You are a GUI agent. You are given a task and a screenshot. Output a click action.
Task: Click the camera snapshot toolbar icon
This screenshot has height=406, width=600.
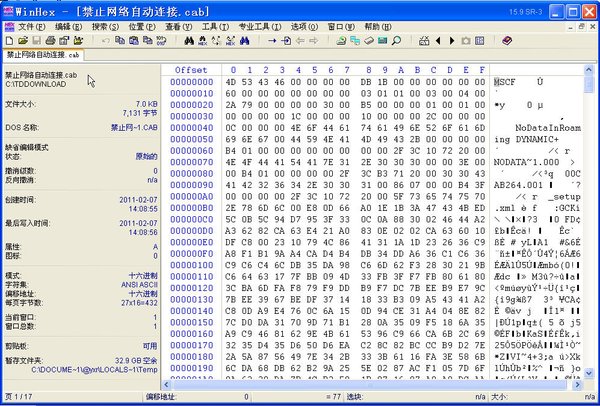466,41
